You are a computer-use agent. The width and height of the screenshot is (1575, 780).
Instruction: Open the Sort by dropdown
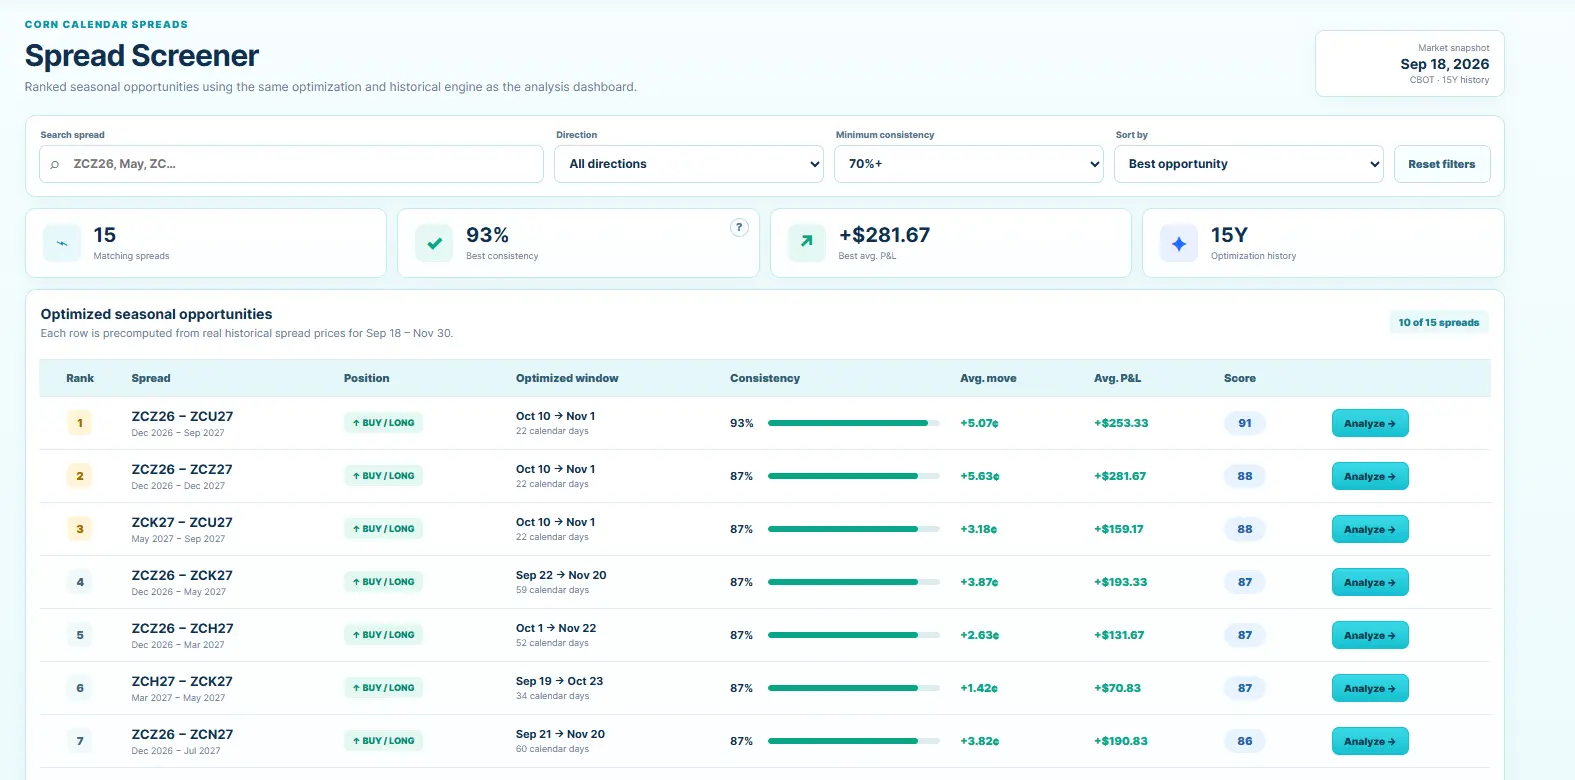click(x=1249, y=164)
